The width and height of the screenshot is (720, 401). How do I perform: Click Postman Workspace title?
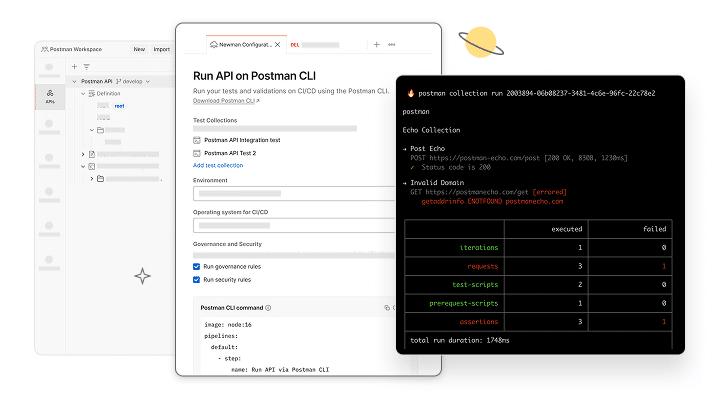coord(76,49)
